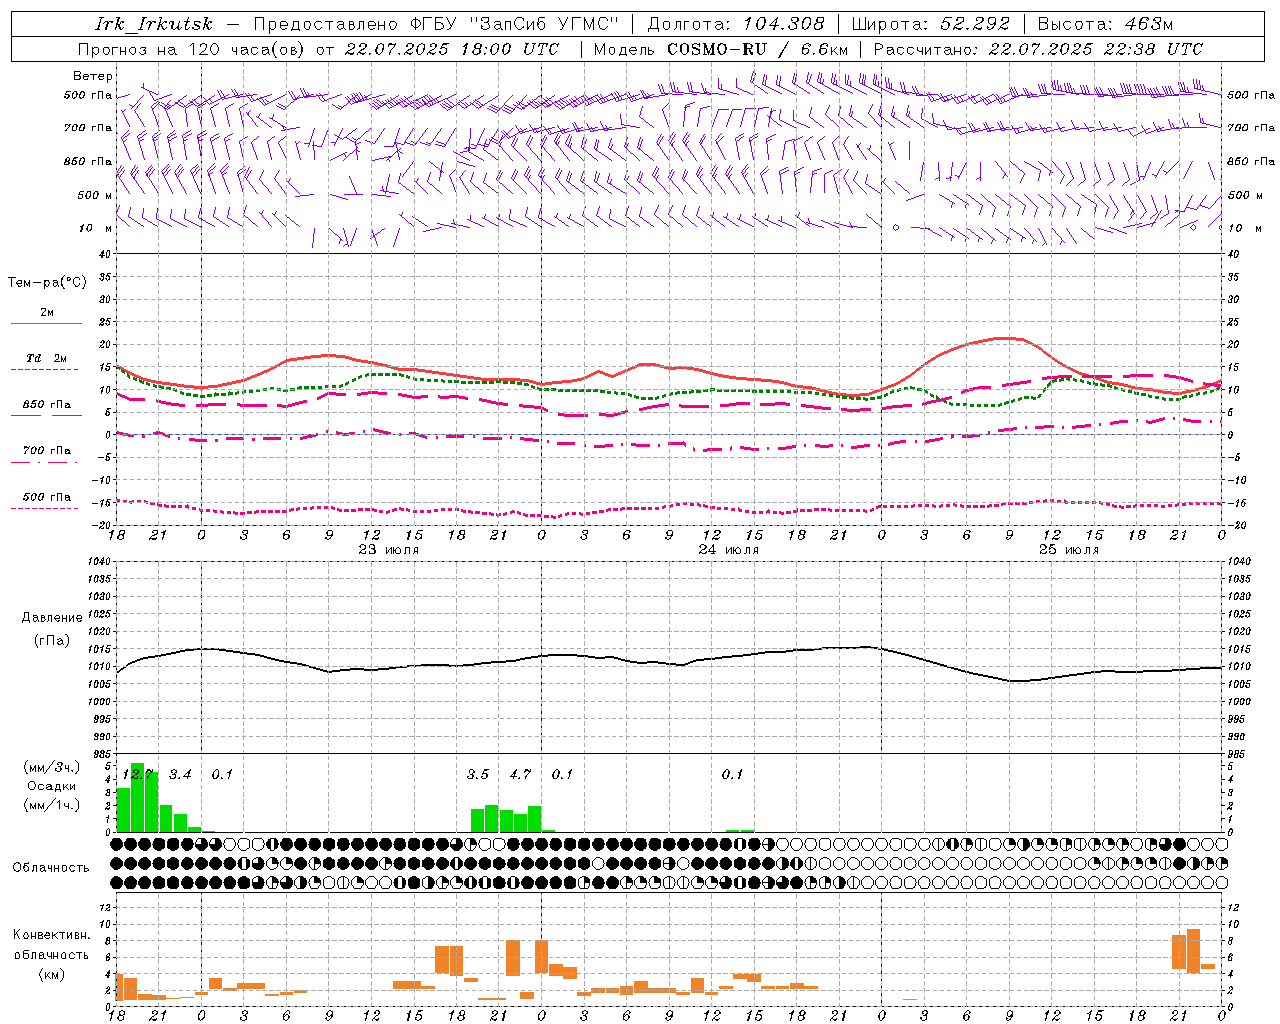Click the "0.1" precipitation value right of 4.7

pyautogui.click(x=562, y=774)
